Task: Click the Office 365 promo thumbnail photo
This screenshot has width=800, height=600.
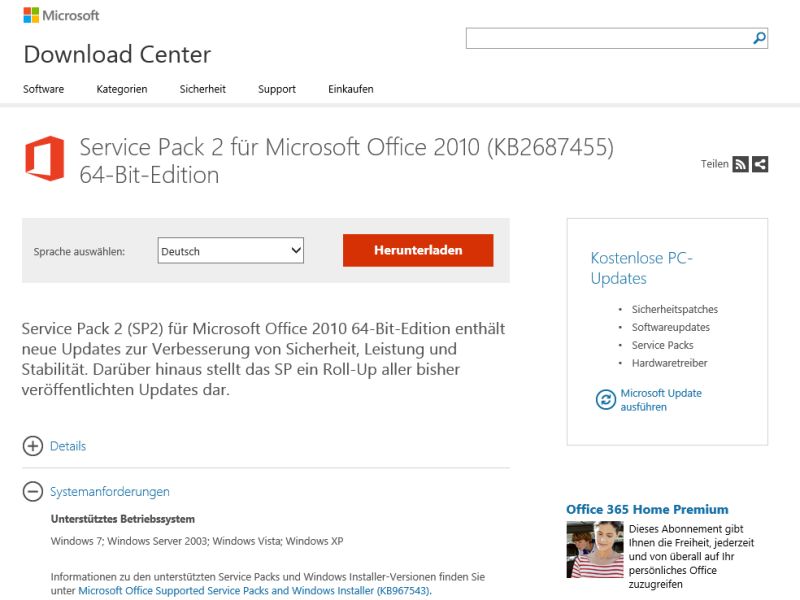Action: point(595,549)
